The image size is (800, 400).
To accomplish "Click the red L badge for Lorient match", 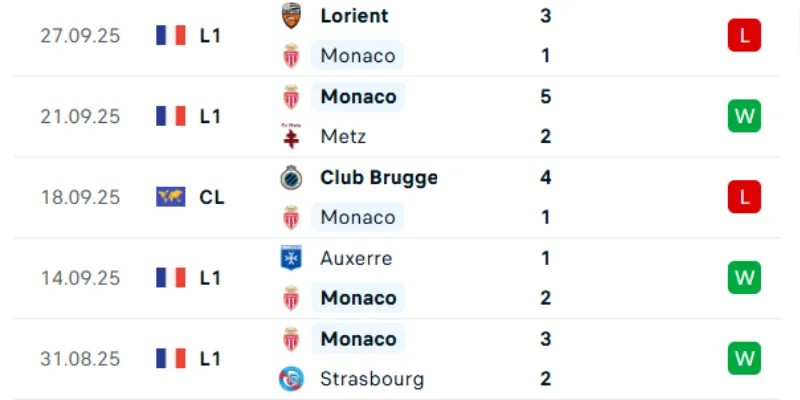I will click(x=744, y=35).
